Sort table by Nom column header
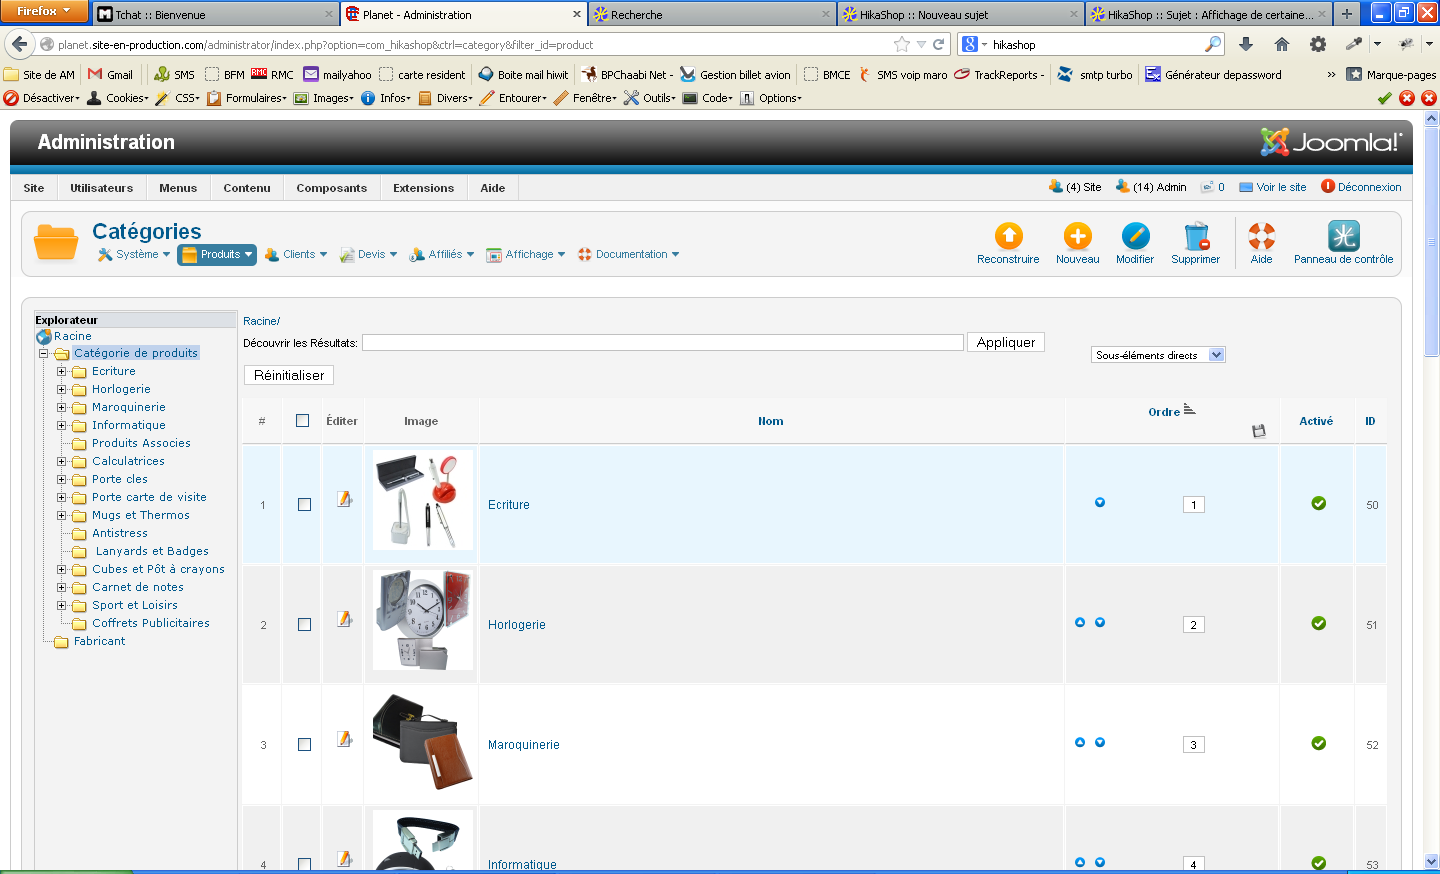Image resolution: width=1440 pixels, height=874 pixels. 771,421
